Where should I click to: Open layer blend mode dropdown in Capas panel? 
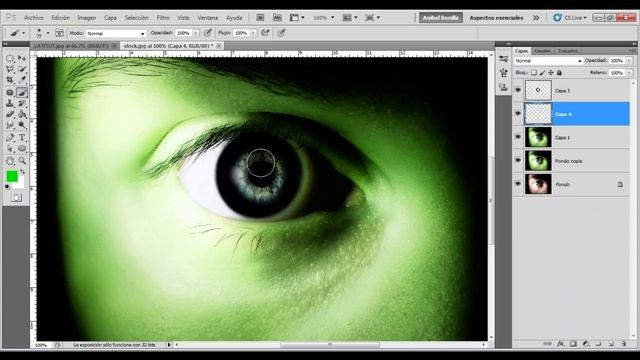tap(548, 61)
